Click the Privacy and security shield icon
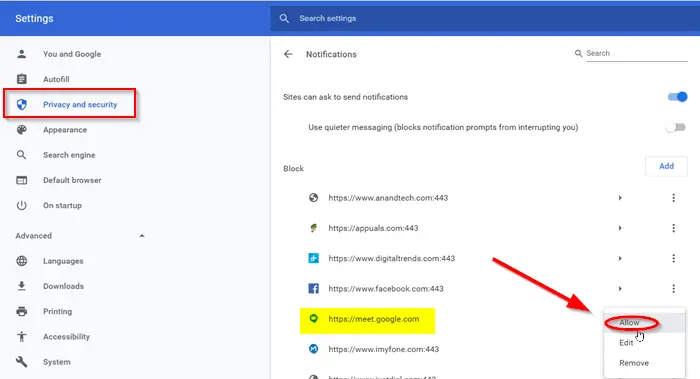Screen dimensions: 700x379 [21, 104]
